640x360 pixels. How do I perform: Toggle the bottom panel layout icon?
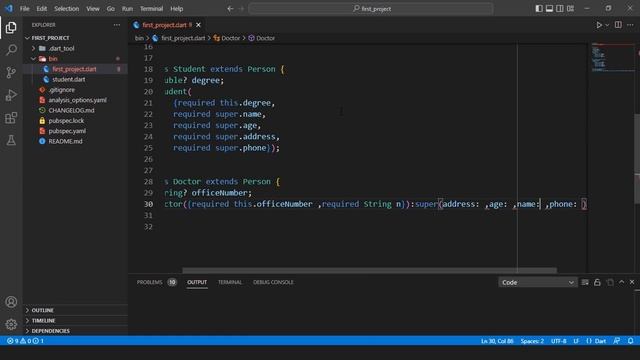[x=549, y=9]
